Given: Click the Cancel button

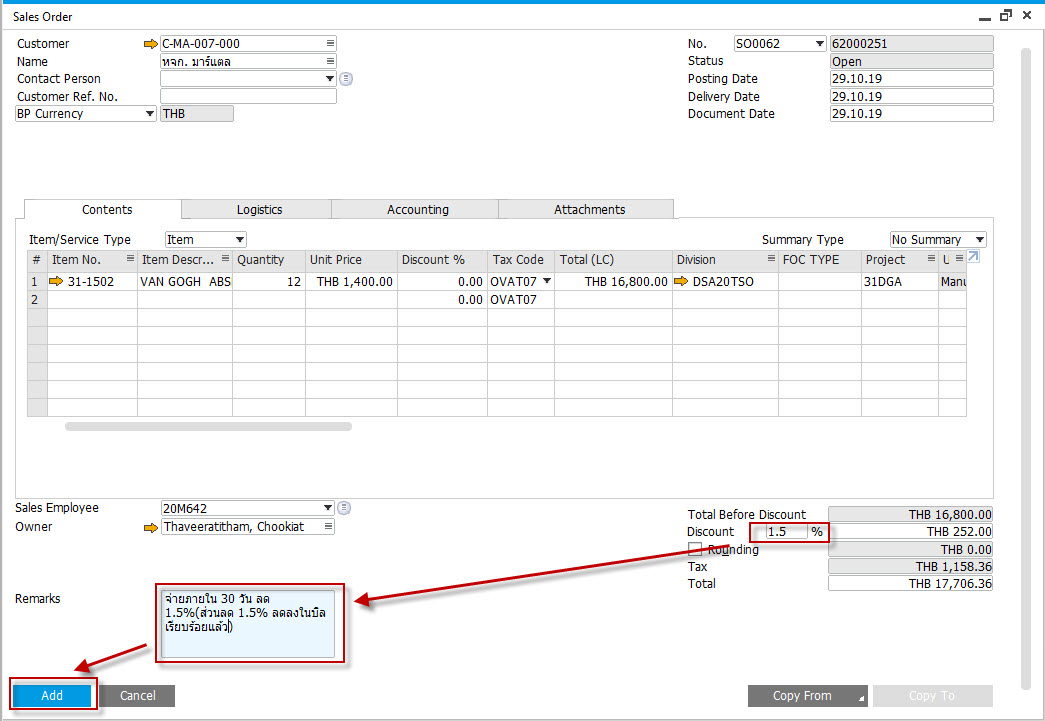Looking at the screenshot, I should [x=137, y=696].
